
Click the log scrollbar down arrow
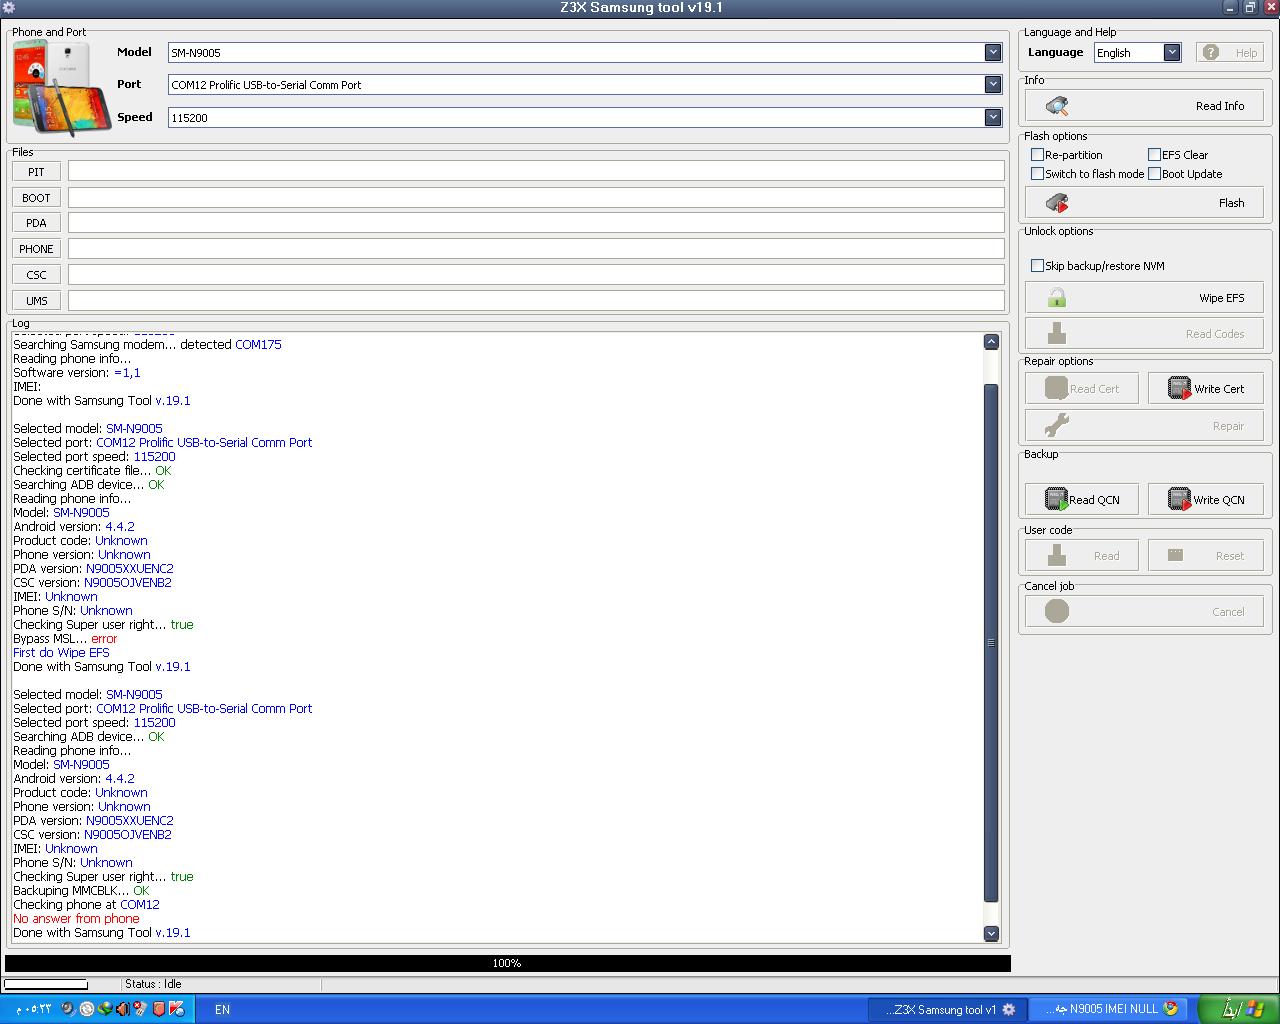point(991,933)
